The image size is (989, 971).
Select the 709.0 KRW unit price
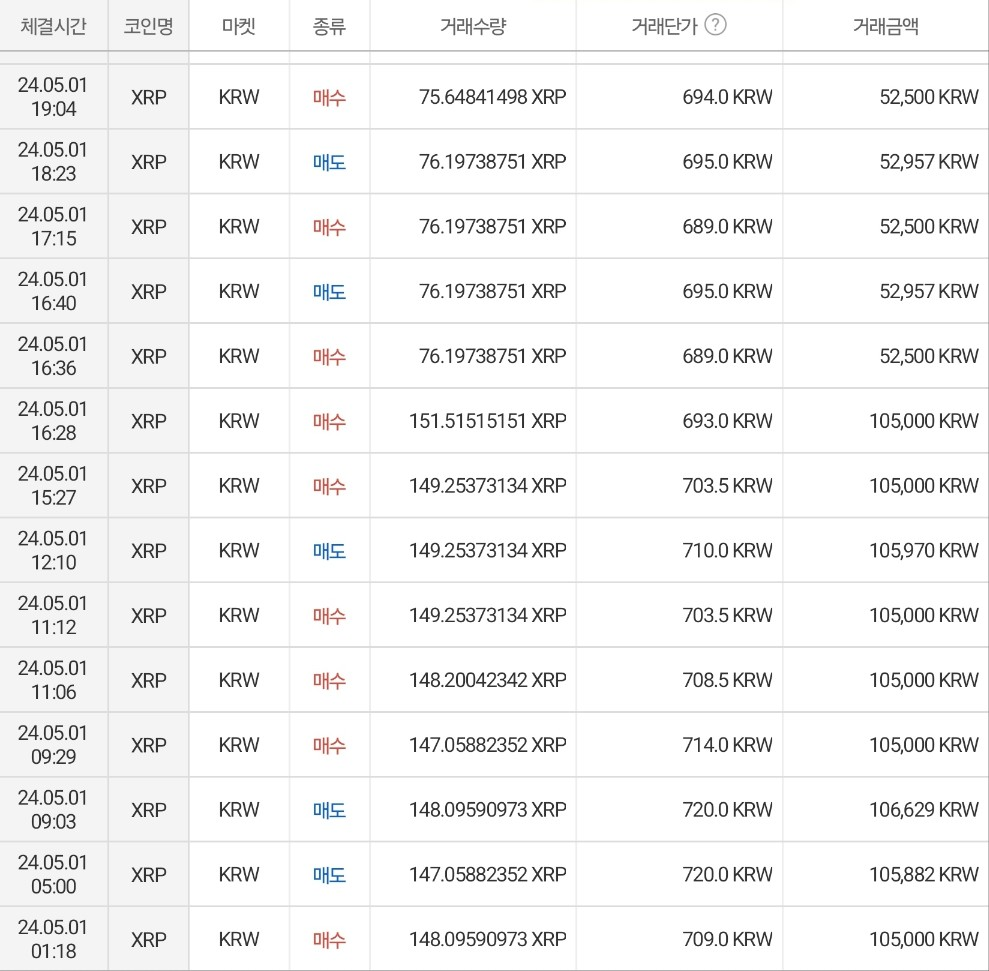click(x=727, y=939)
